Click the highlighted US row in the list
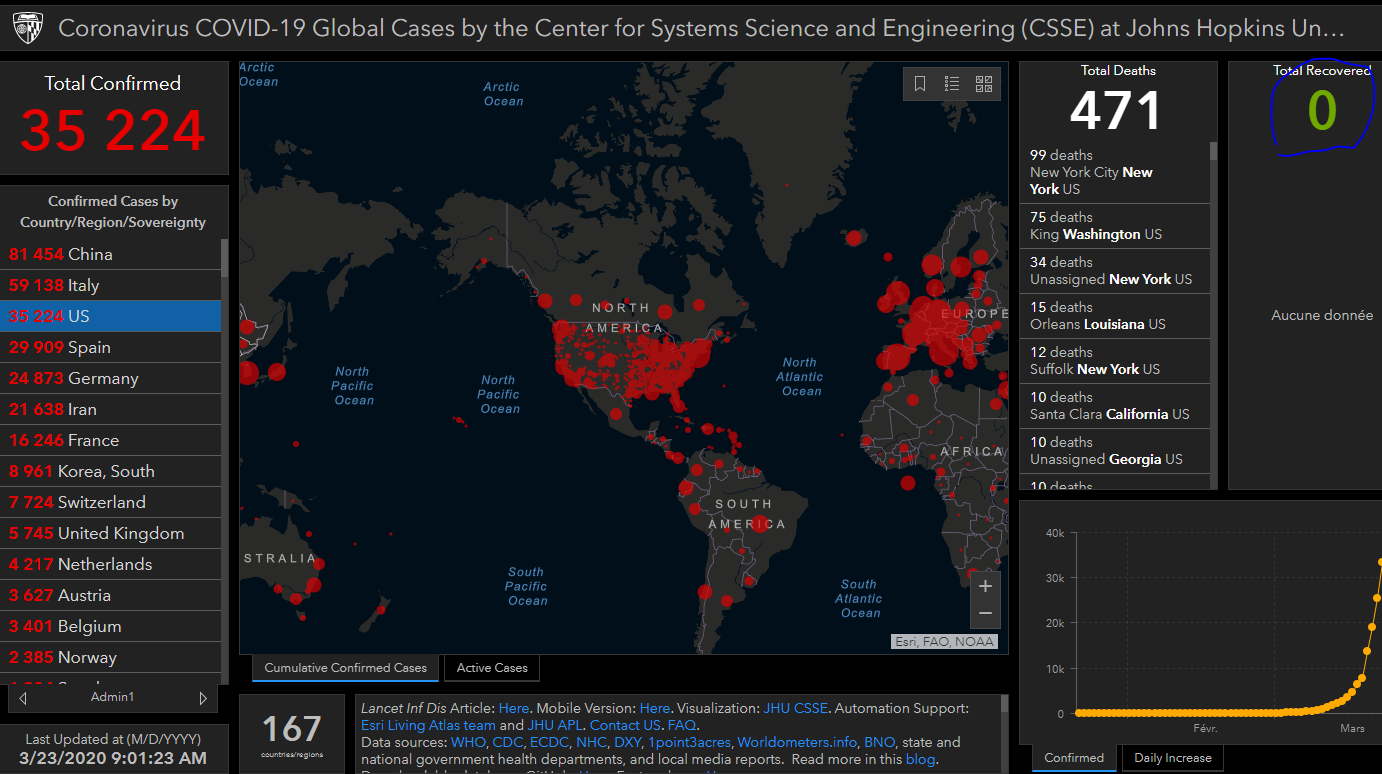The image size is (1382, 774). (110, 316)
